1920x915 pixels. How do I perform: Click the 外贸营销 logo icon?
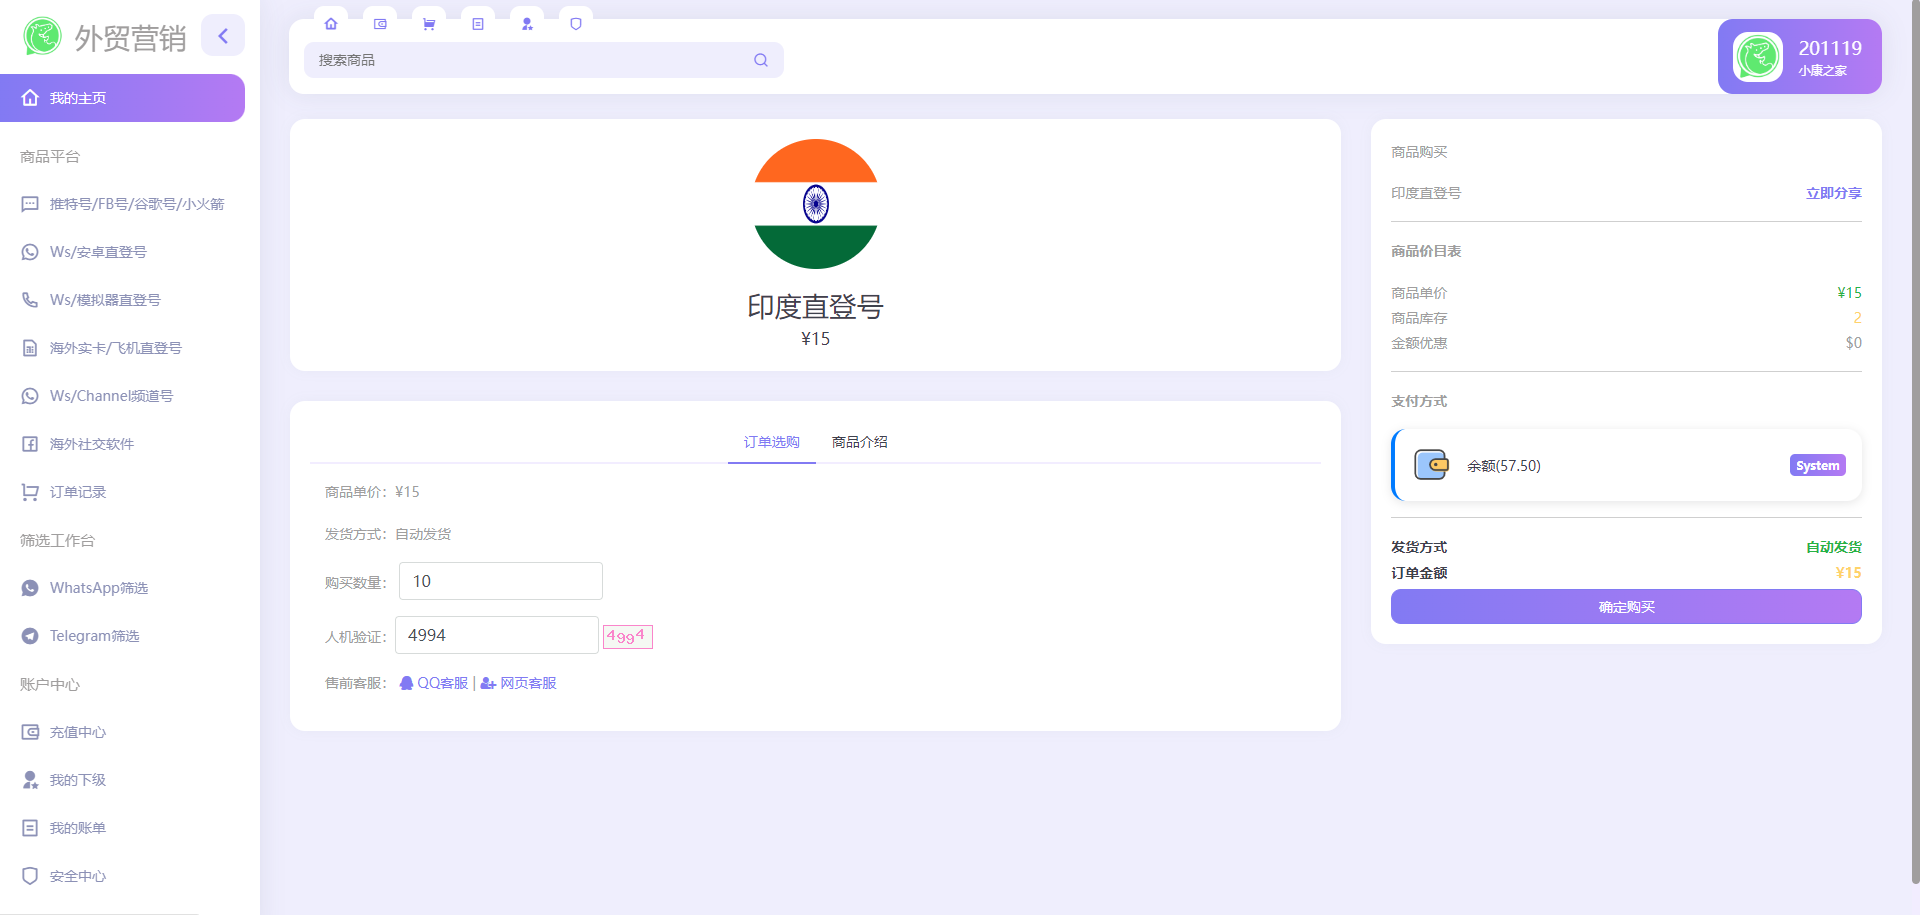tap(41, 36)
